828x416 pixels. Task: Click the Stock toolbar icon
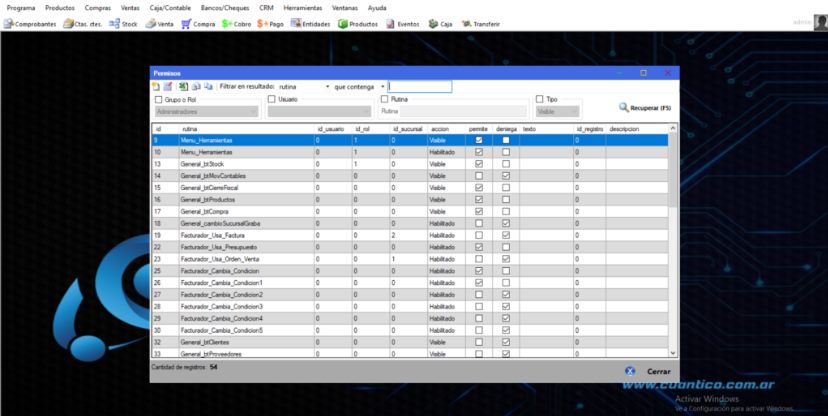(x=123, y=24)
